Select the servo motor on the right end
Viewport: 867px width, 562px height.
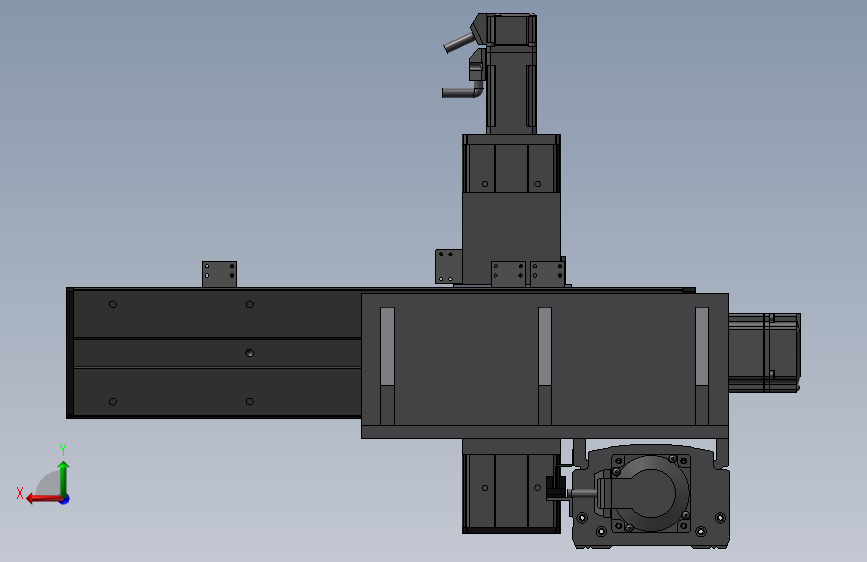[x=764, y=353]
